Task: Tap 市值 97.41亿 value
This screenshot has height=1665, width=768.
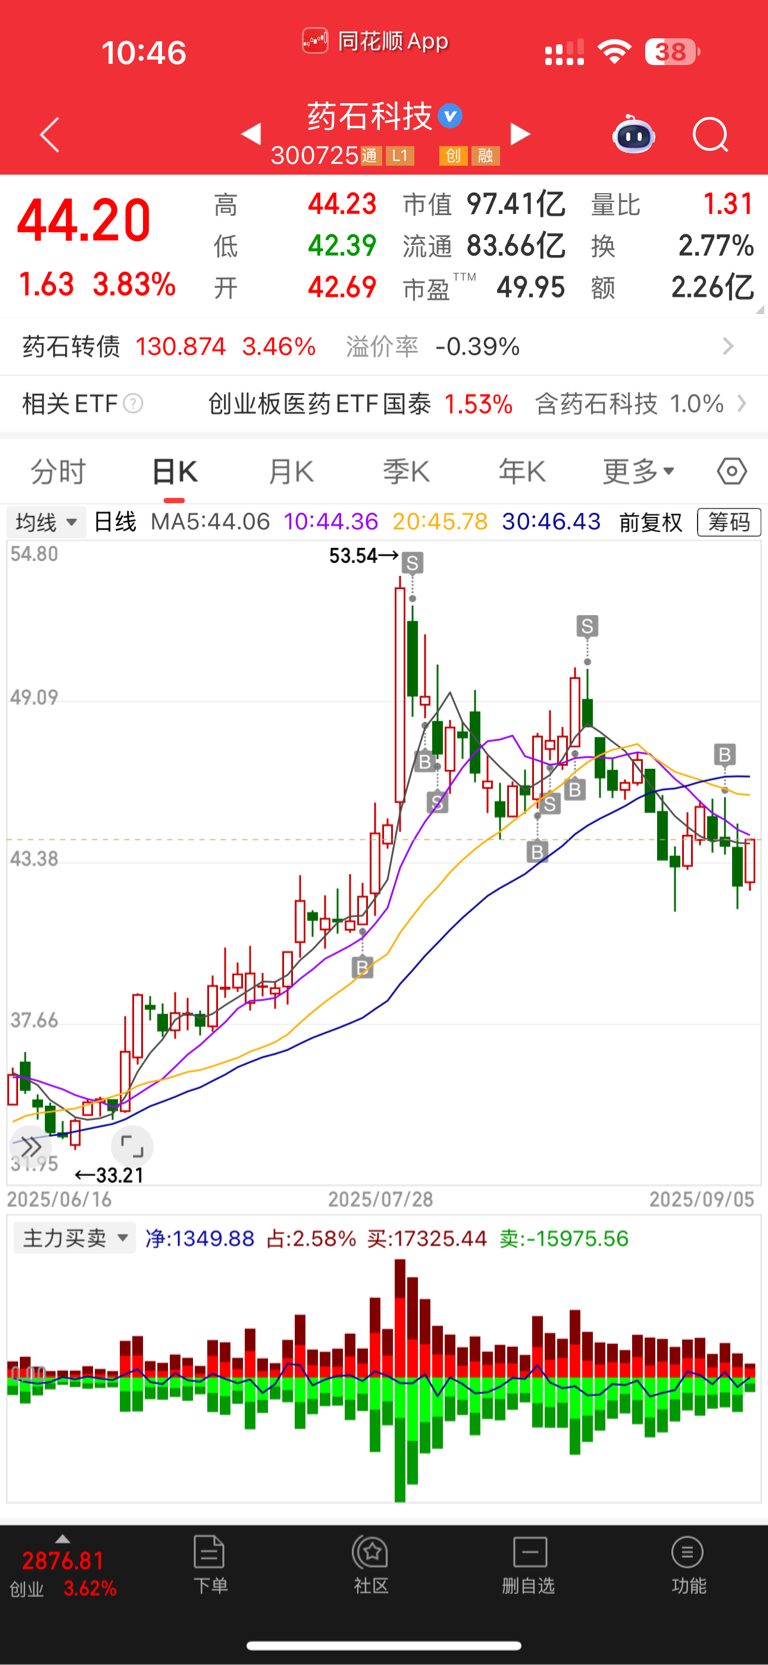Action: click(x=516, y=204)
